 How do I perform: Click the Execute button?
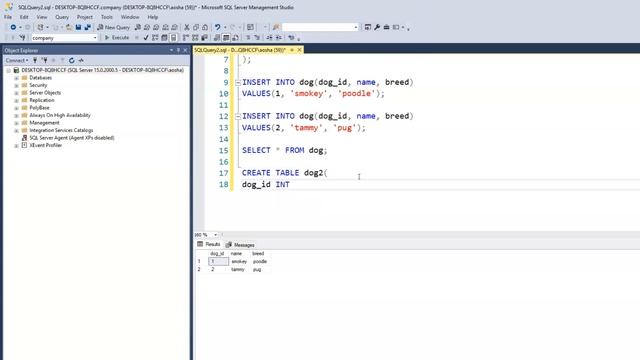tap(117, 38)
